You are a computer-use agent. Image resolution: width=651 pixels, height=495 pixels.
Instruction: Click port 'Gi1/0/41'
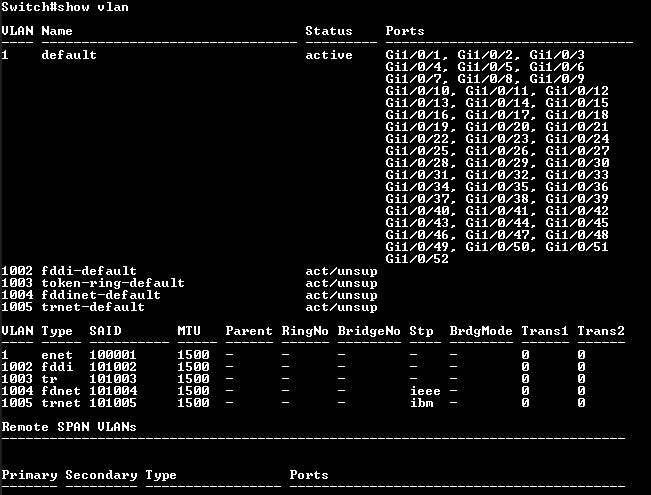coord(499,211)
